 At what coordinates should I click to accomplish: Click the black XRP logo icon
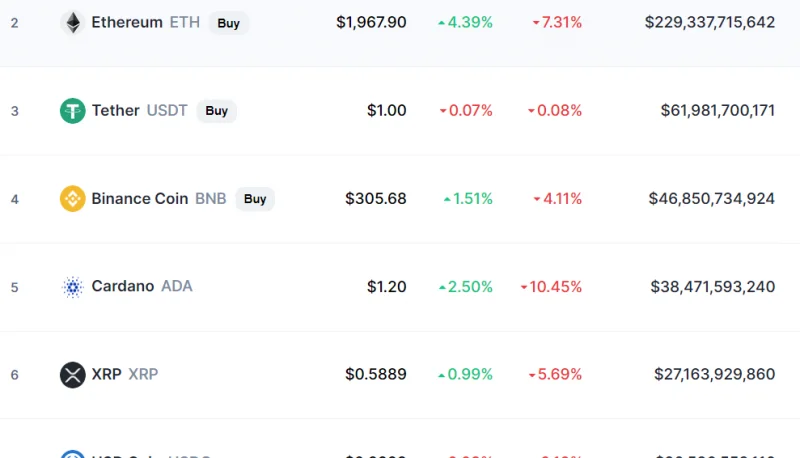[72, 375]
